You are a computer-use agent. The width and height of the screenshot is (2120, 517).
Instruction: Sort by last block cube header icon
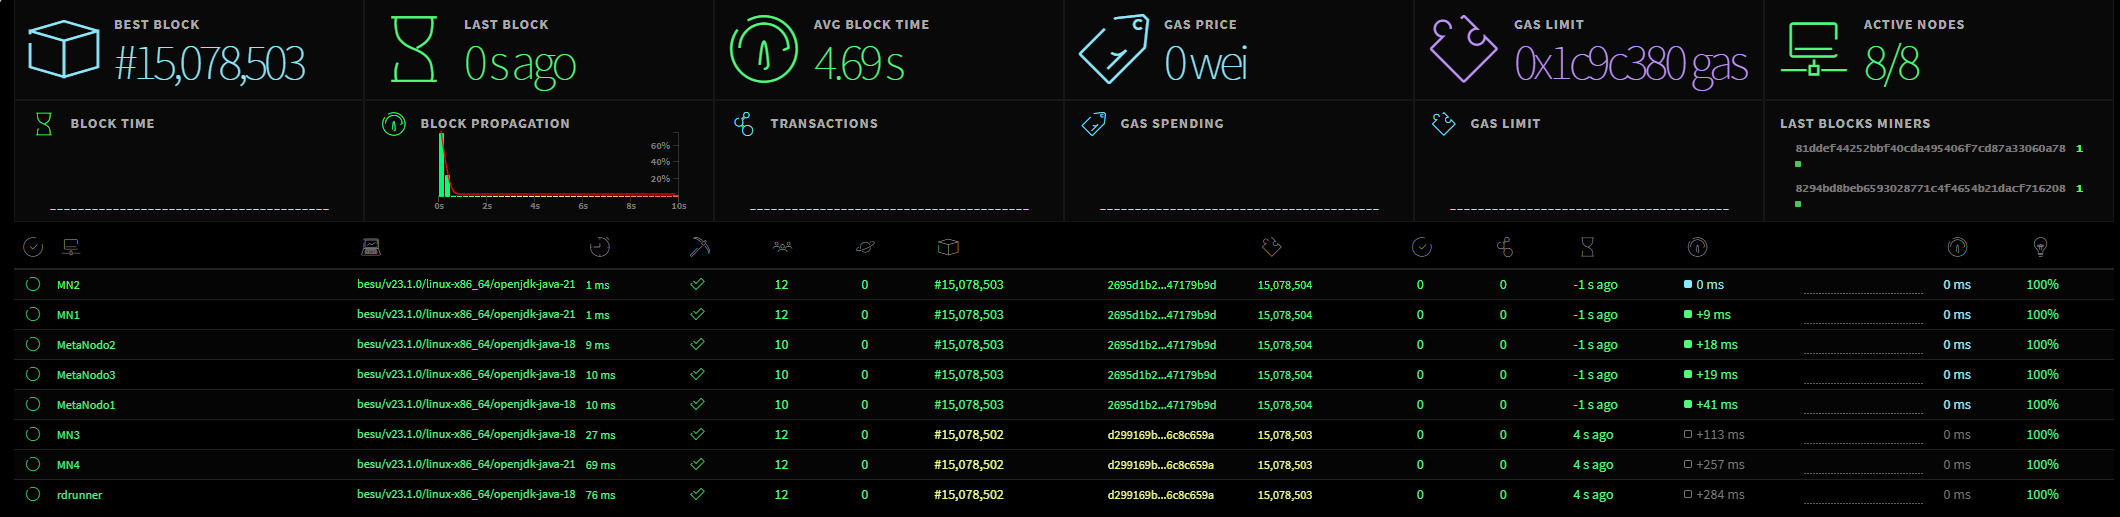948,247
